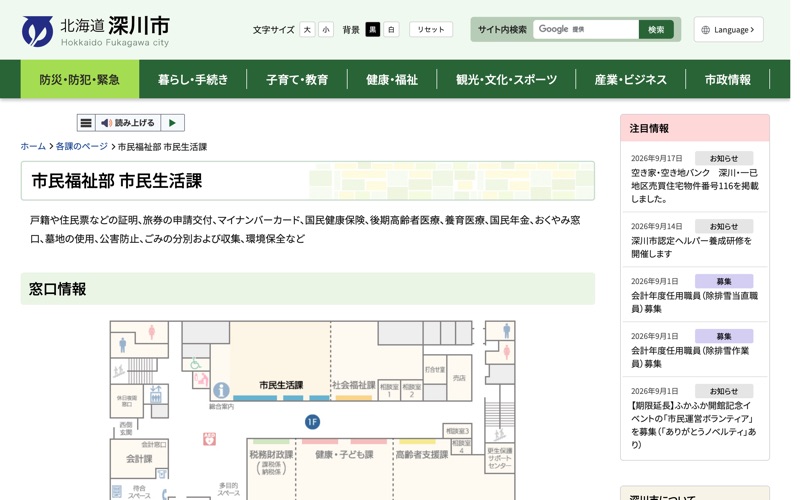Focus the Google site search field
Viewport: 800px width, 500px height.
pyautogui.click(x=586, y=29)
